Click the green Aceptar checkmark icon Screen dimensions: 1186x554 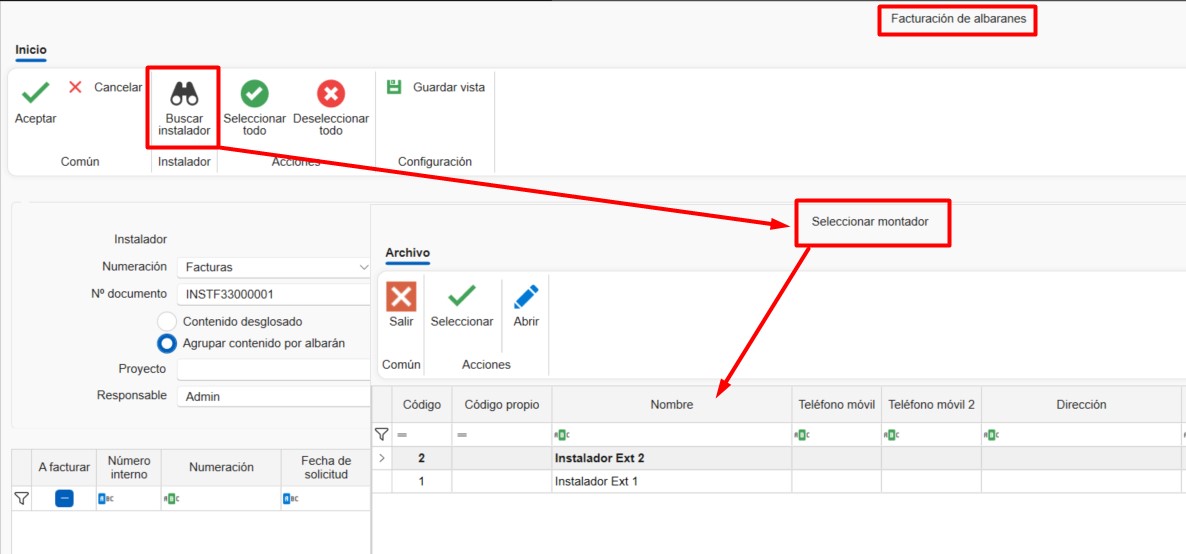pyautogui.click(x=35, y=93)
